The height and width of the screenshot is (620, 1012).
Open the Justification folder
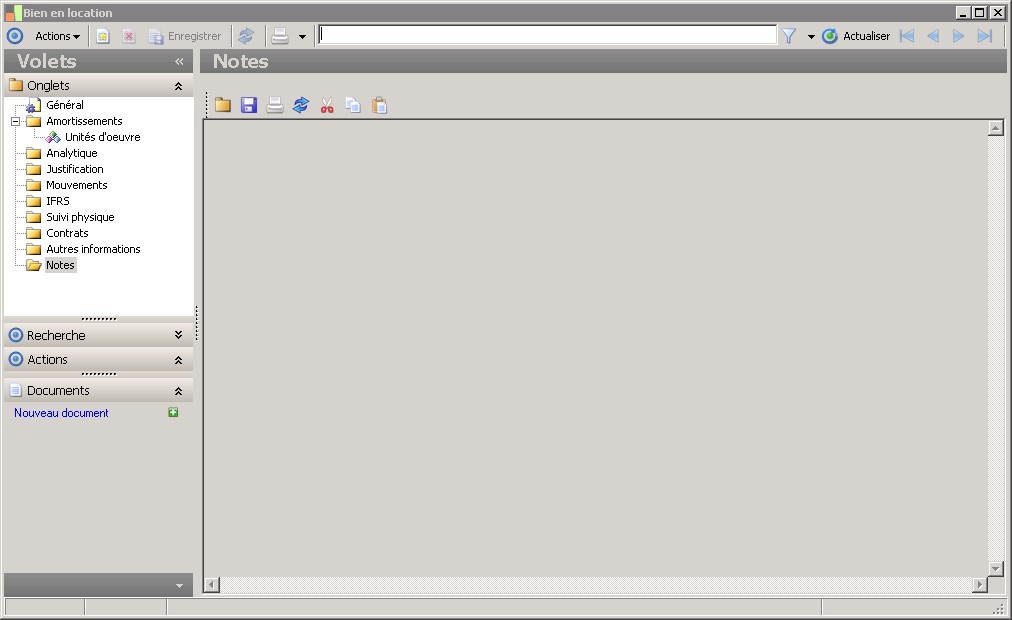pyautogui.click(x=74, y=169)
